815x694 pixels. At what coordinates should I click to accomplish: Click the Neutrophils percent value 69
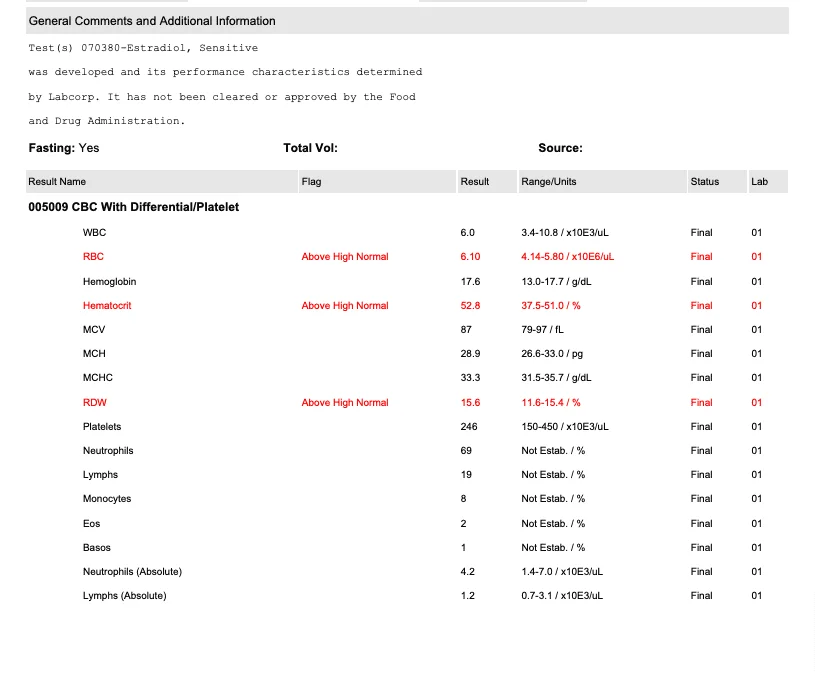(x=466, y=450)
